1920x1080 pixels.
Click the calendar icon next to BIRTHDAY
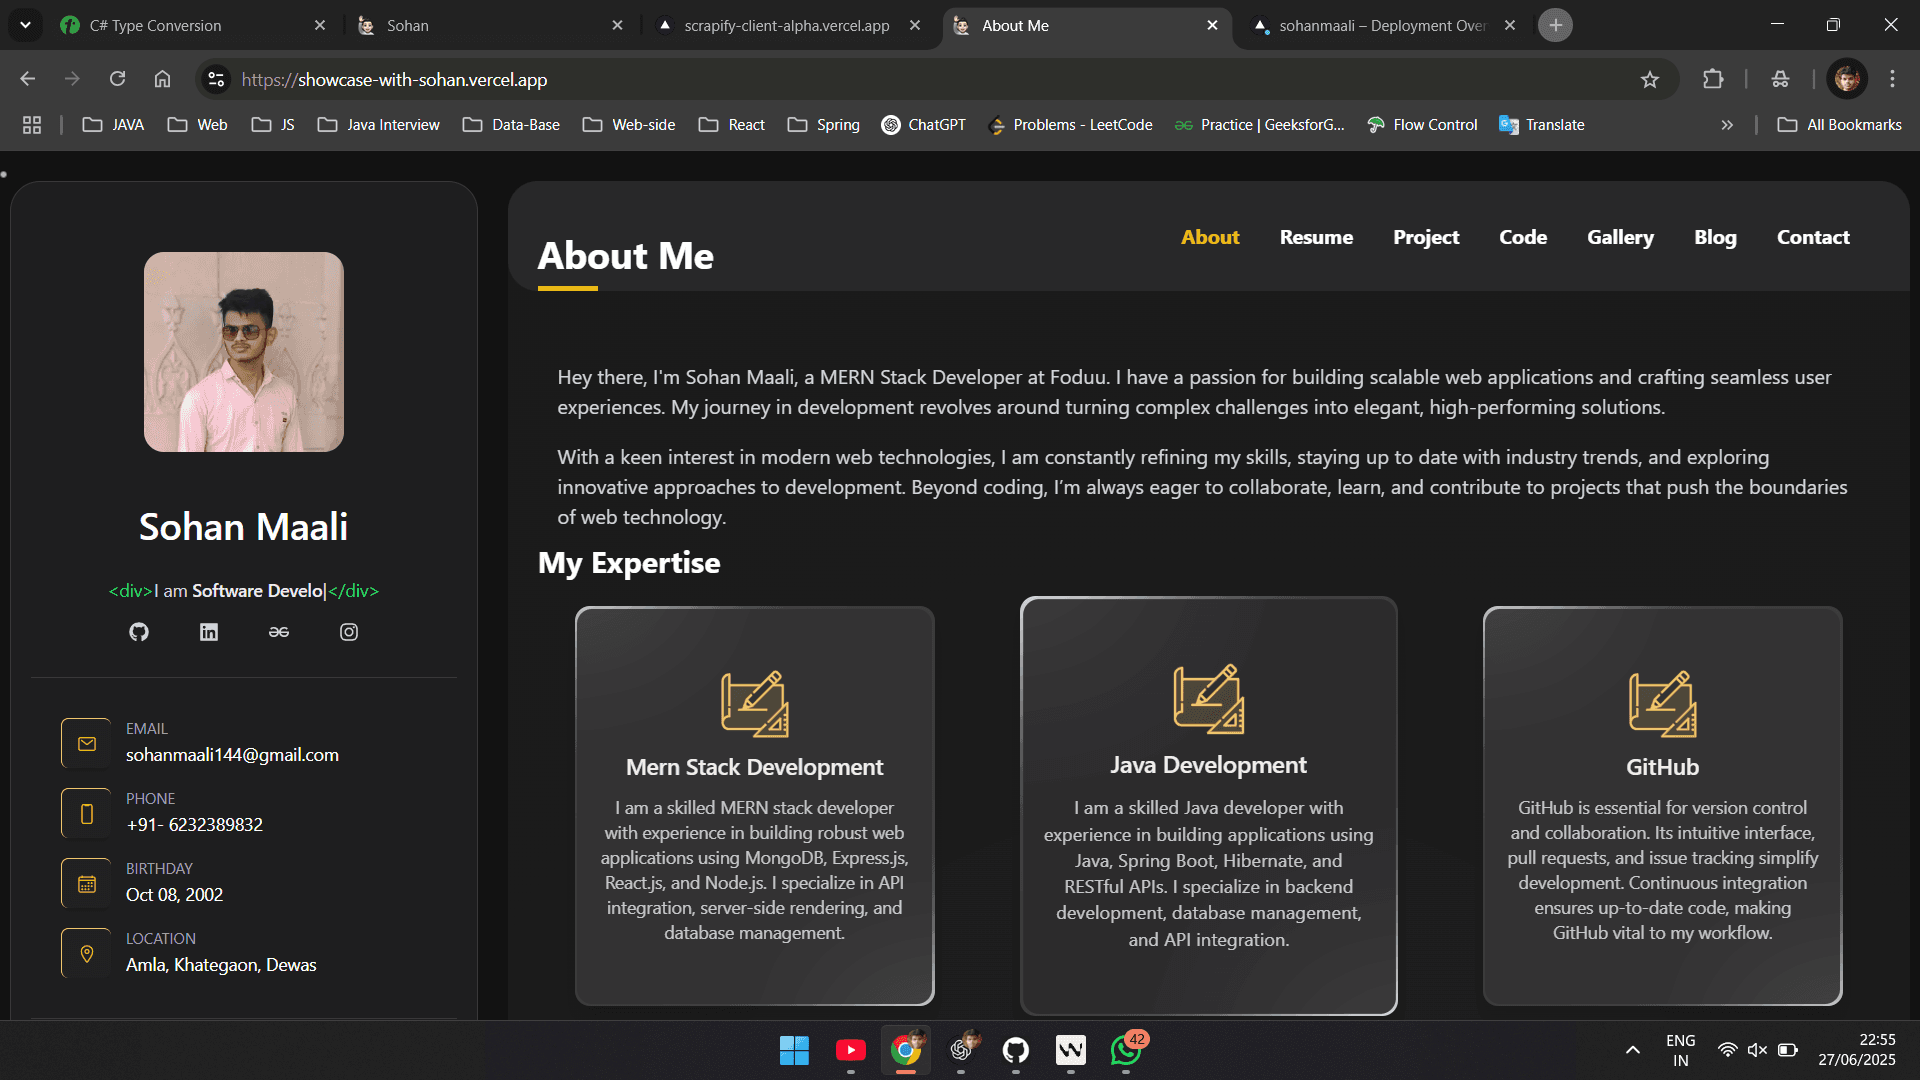tap(86, 882)
